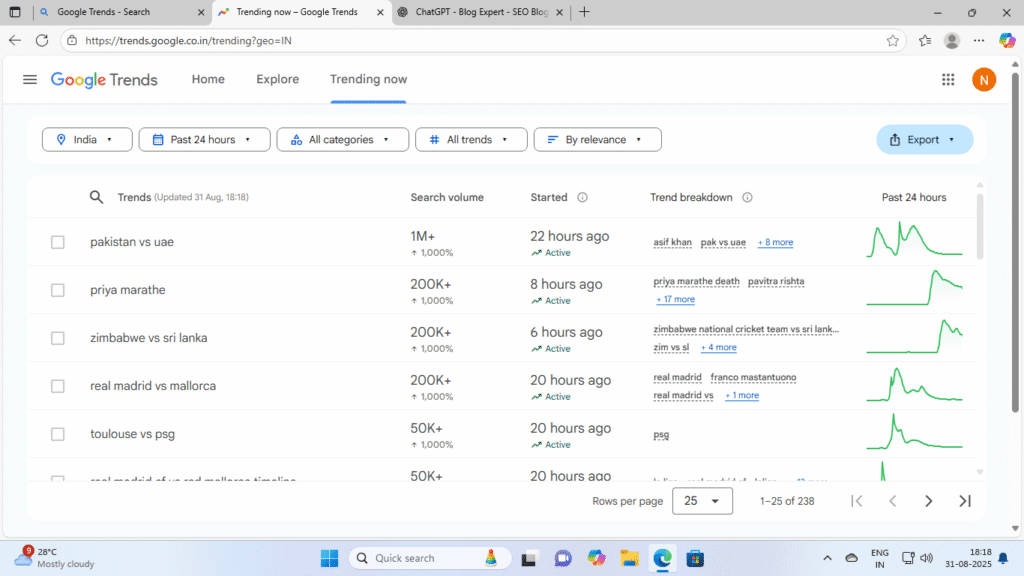Open the India location dropdown
1024x576 pixels.
pos(87,140)
